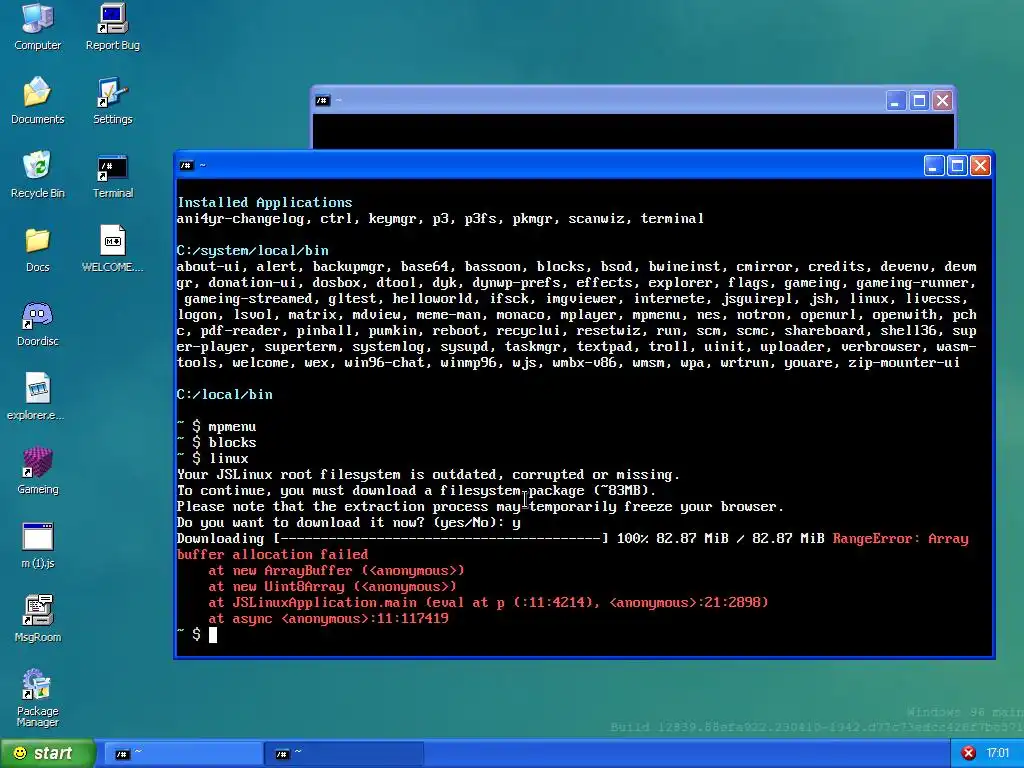Launch the Terminal desktop shortcut
Screen dimensions: 1024x768
click(112, 174)
